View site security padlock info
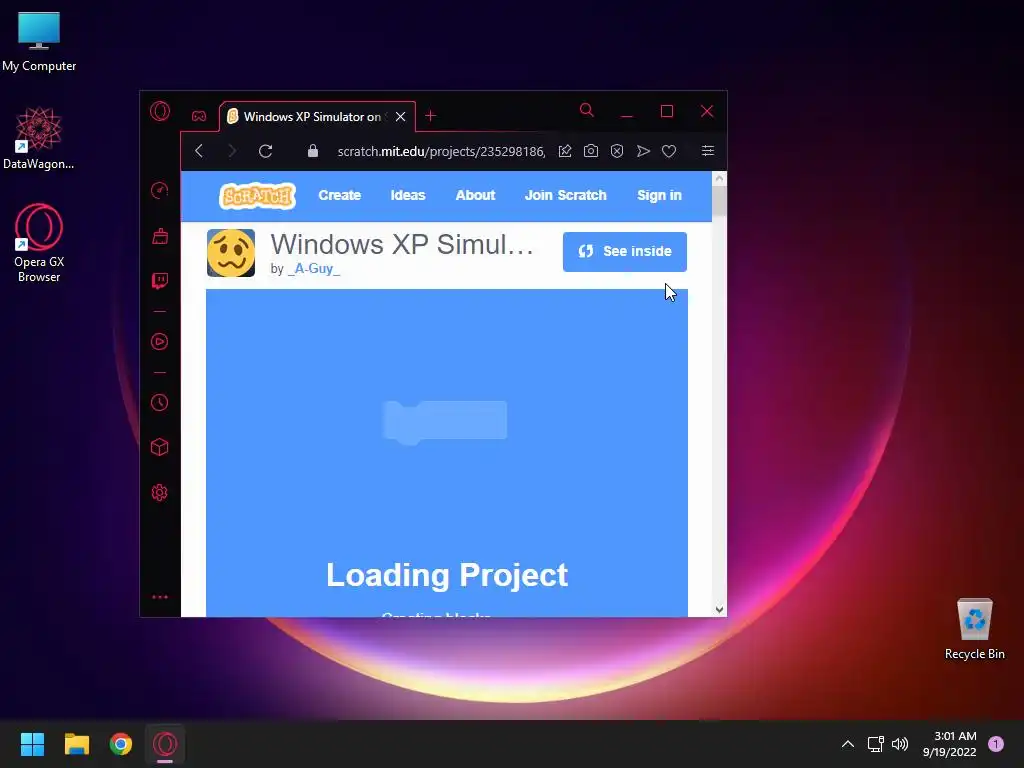Image resolution: width=1024 pixels, height=768 pixels. pos(313,151)
